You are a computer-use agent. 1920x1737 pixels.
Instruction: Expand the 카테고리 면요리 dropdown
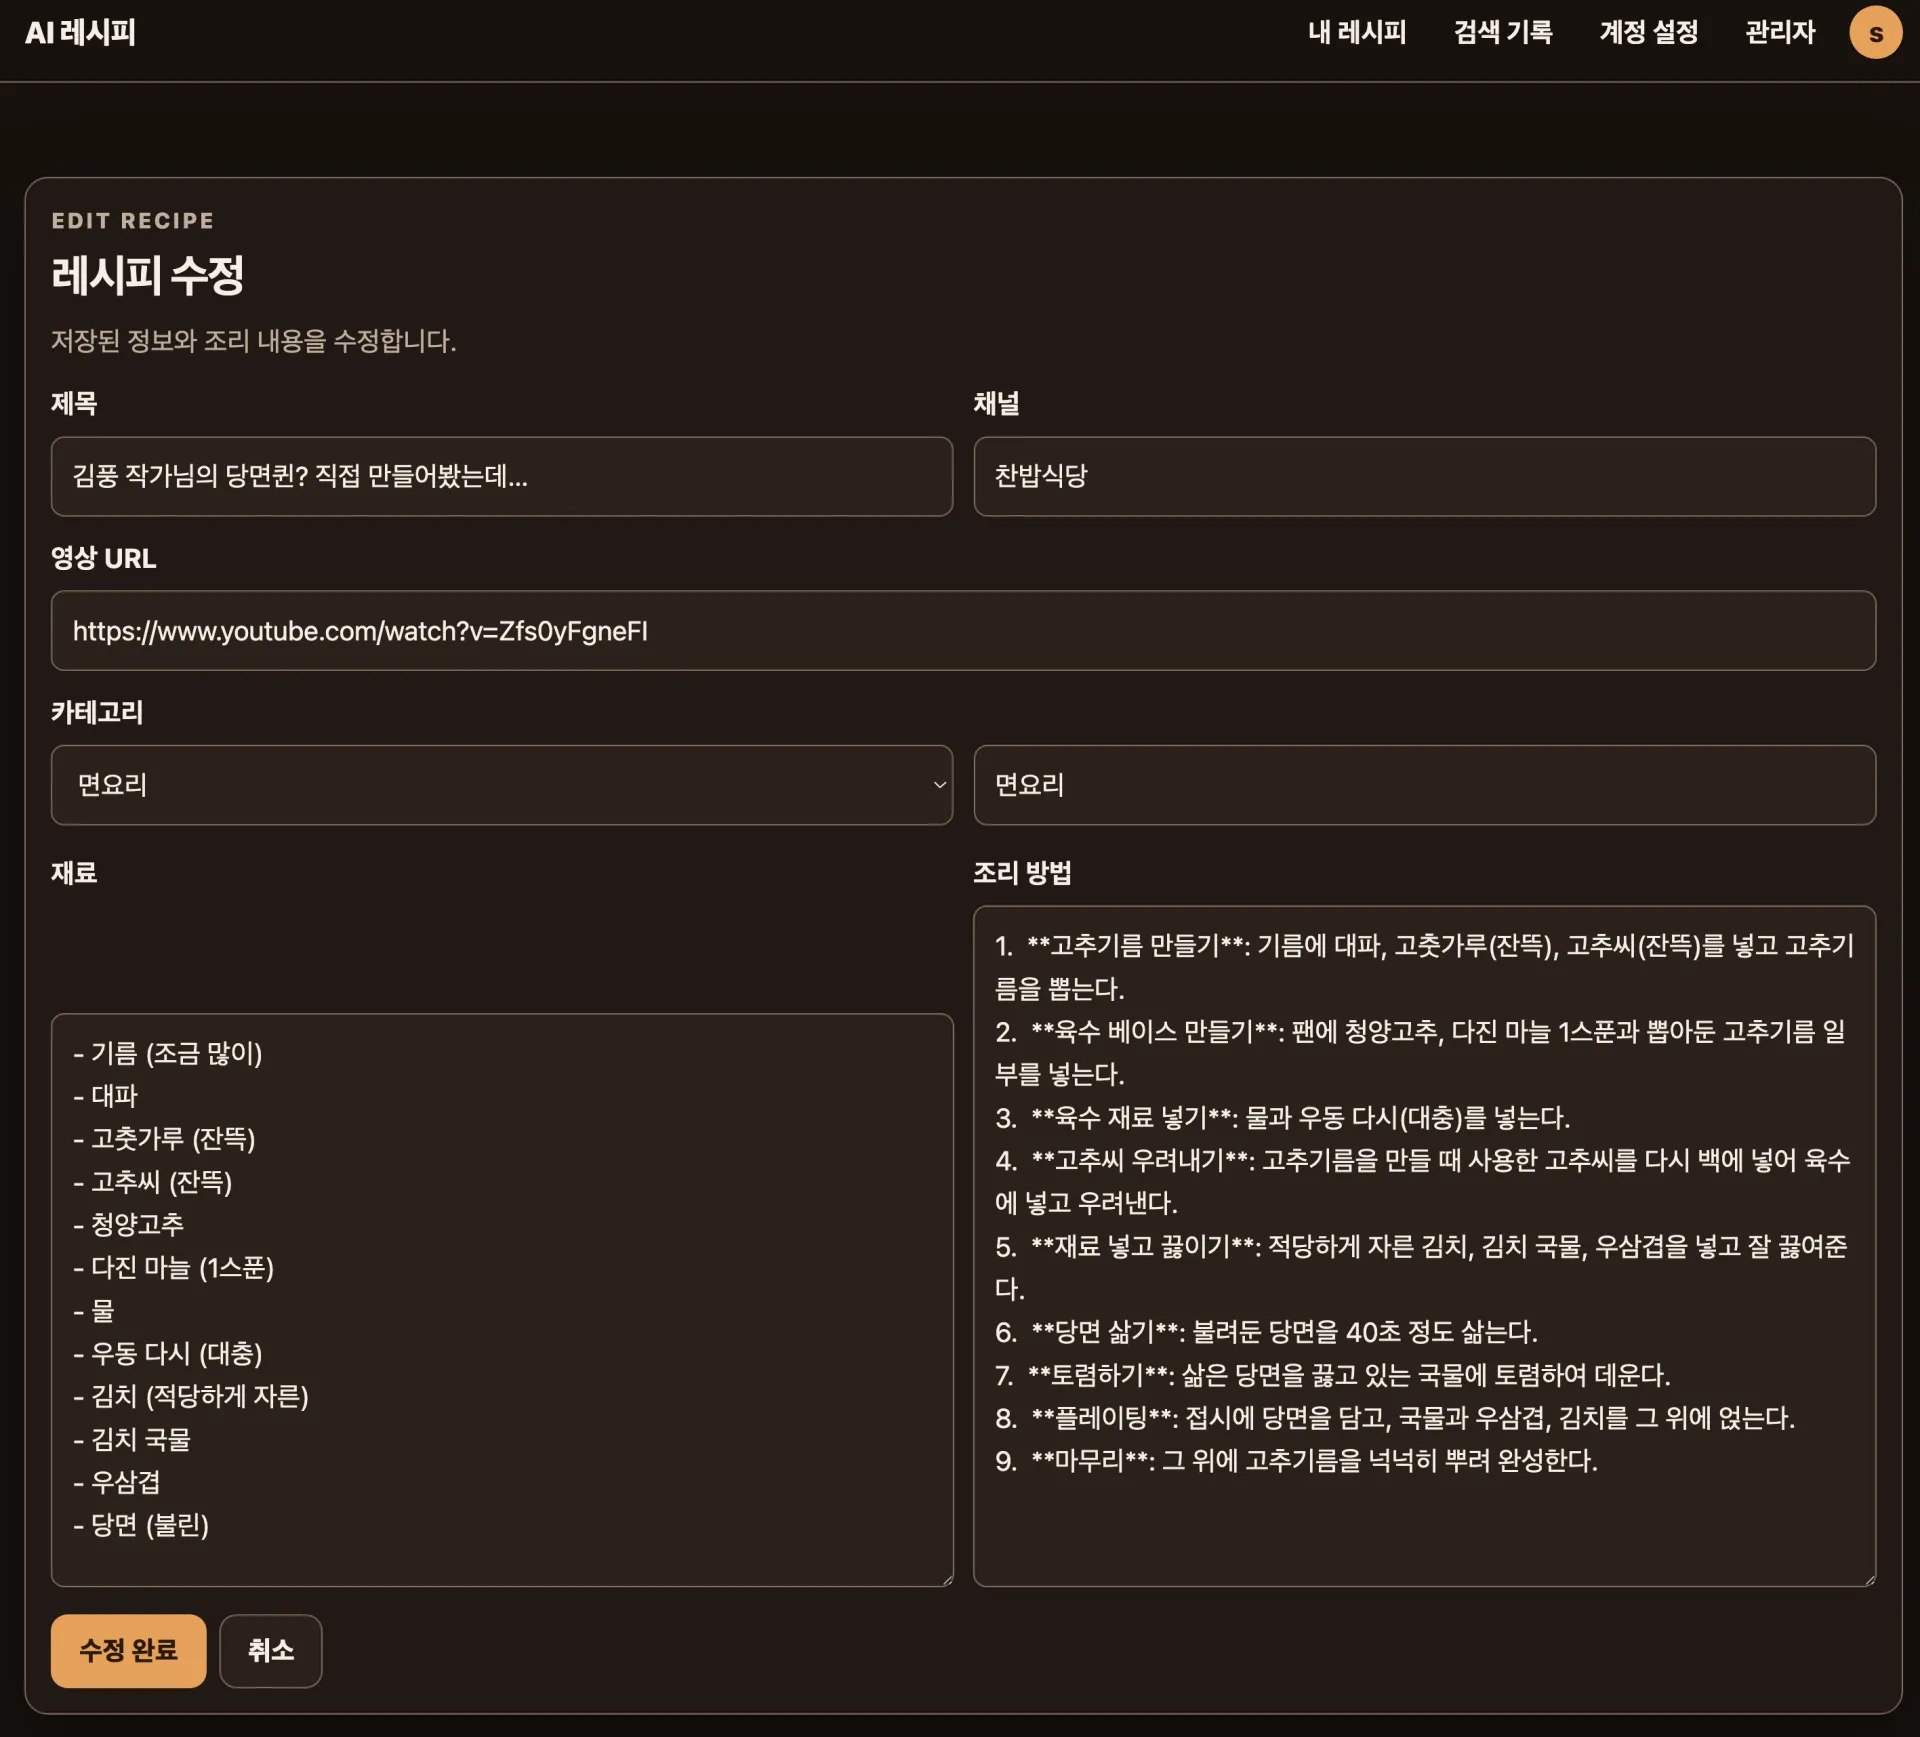tap(502, 785)
